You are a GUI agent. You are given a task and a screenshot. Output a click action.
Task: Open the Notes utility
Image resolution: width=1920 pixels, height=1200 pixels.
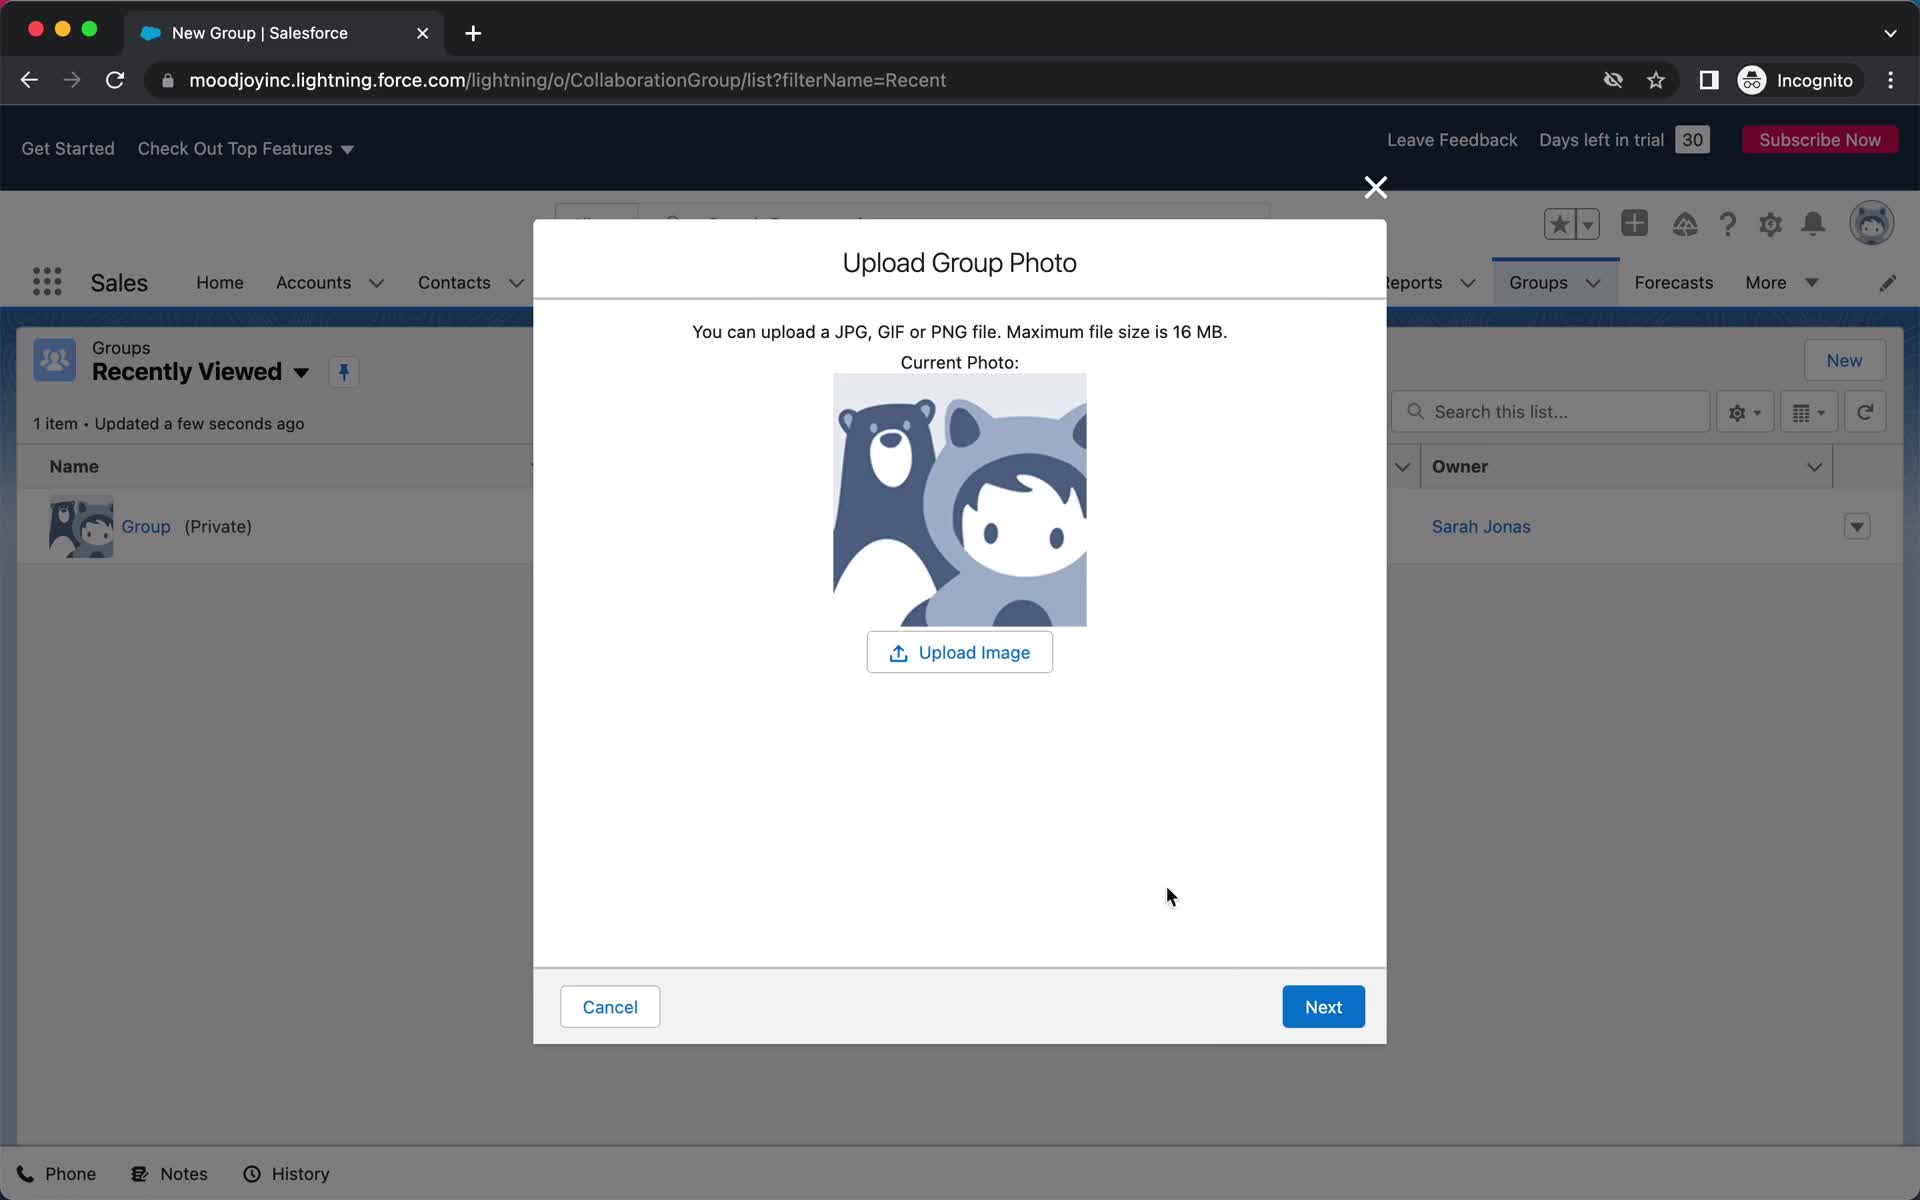[170, 1174]
